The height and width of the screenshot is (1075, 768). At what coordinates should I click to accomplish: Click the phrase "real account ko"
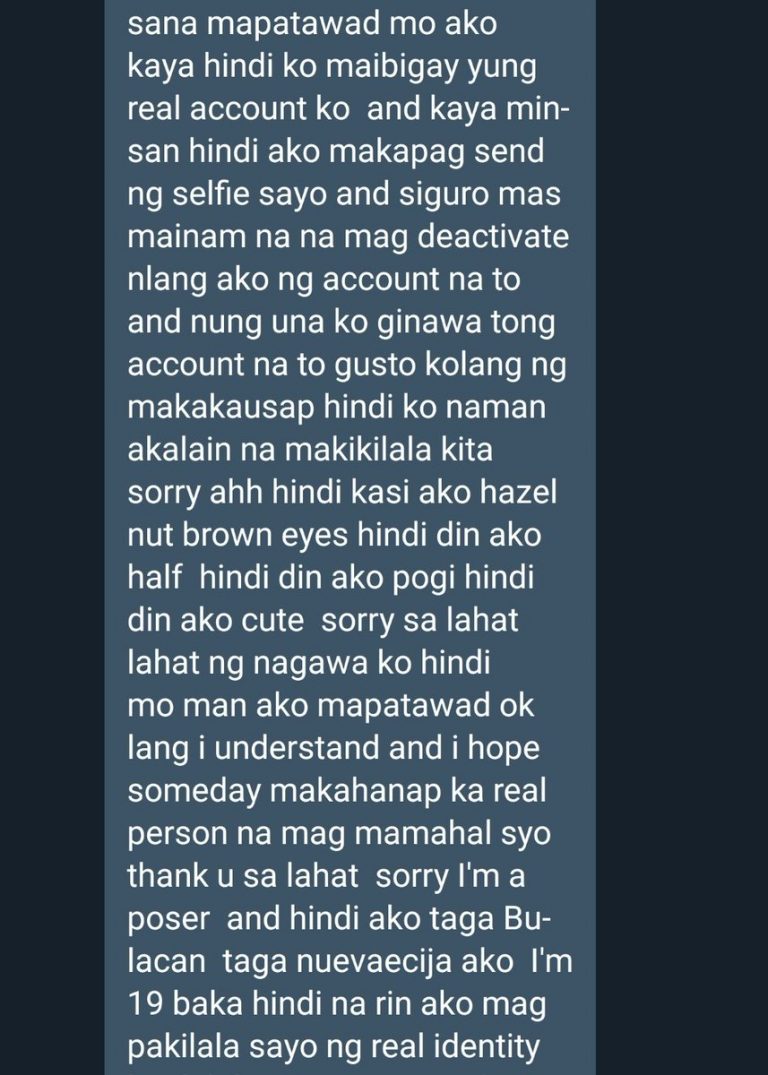click(x=238, y=109)
